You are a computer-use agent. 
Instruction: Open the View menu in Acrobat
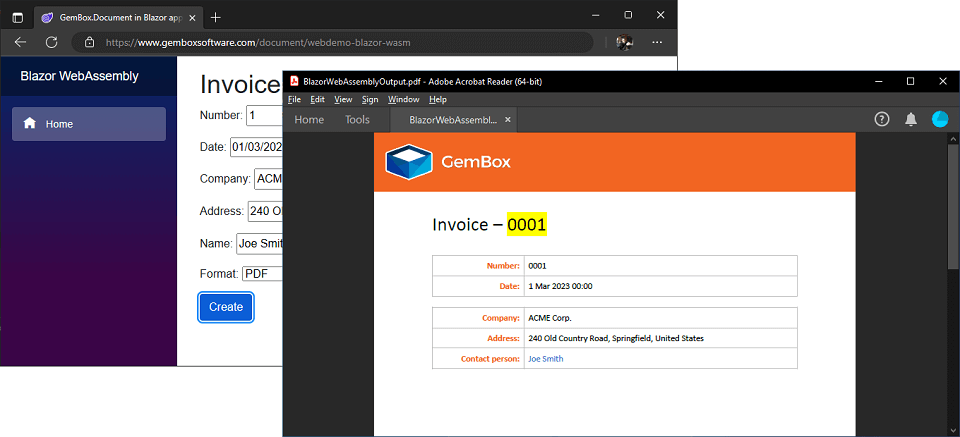pyautogui.click(x=343, y=99)
